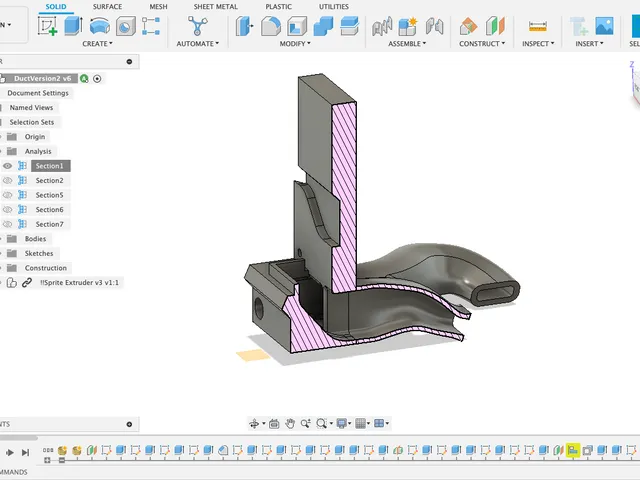Collapse the browser panel with its round button
This screenshot has width=640, height=480.
(x=129, y=62)
